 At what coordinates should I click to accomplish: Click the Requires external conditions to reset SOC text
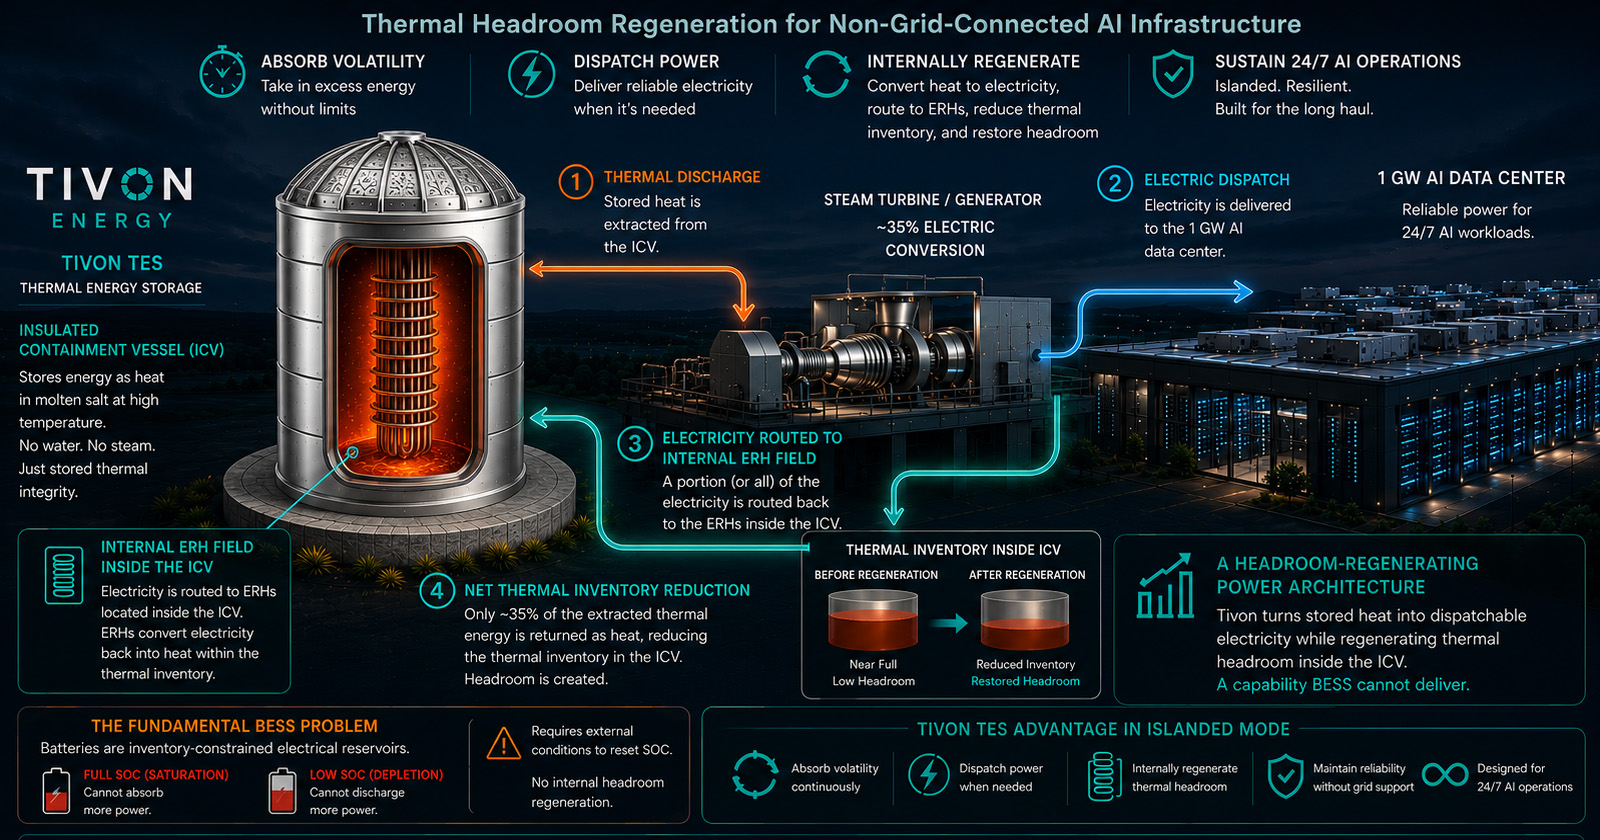[601, 740]
